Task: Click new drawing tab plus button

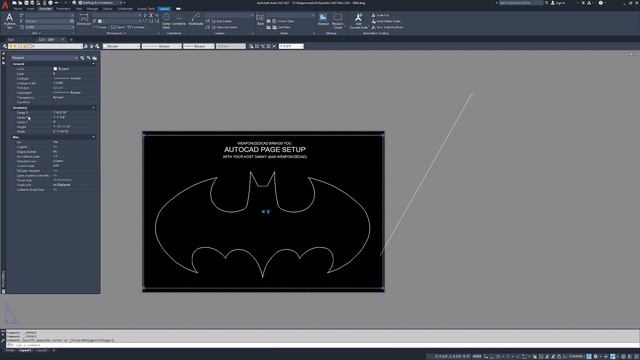Action: pos(71,40)
